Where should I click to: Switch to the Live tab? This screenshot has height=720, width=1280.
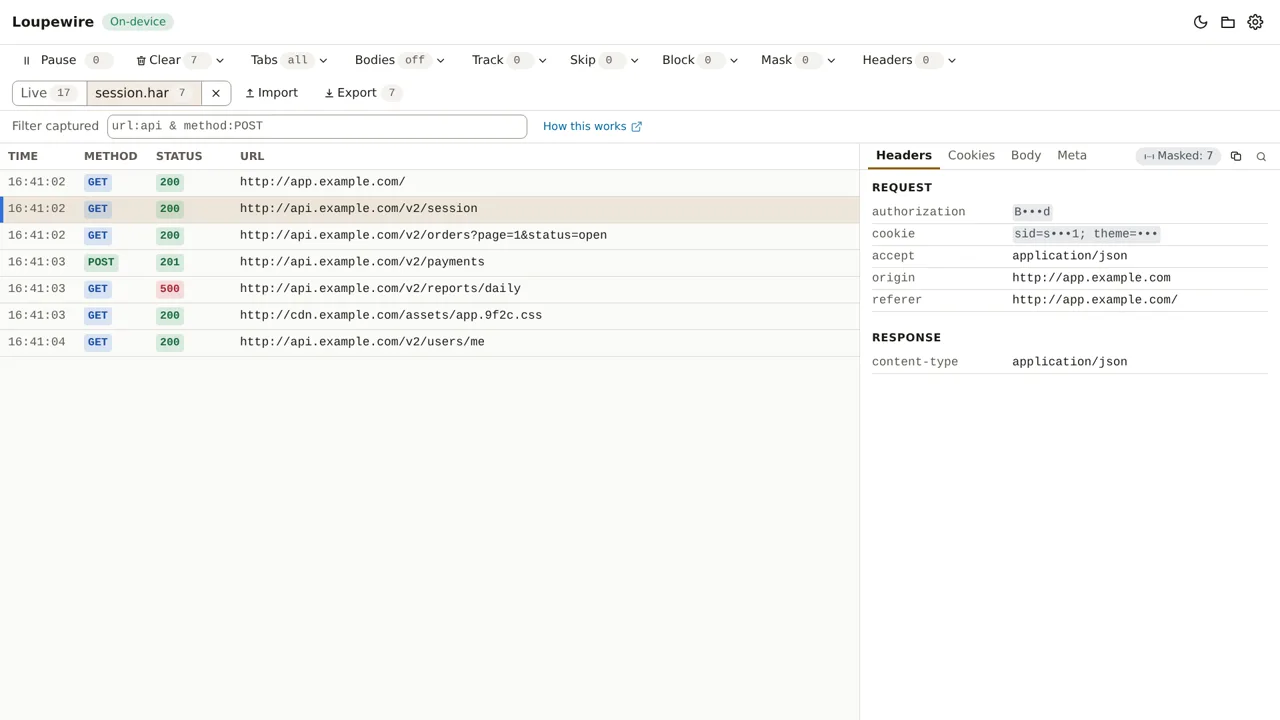pyautogui.click(x=50, y=93)
